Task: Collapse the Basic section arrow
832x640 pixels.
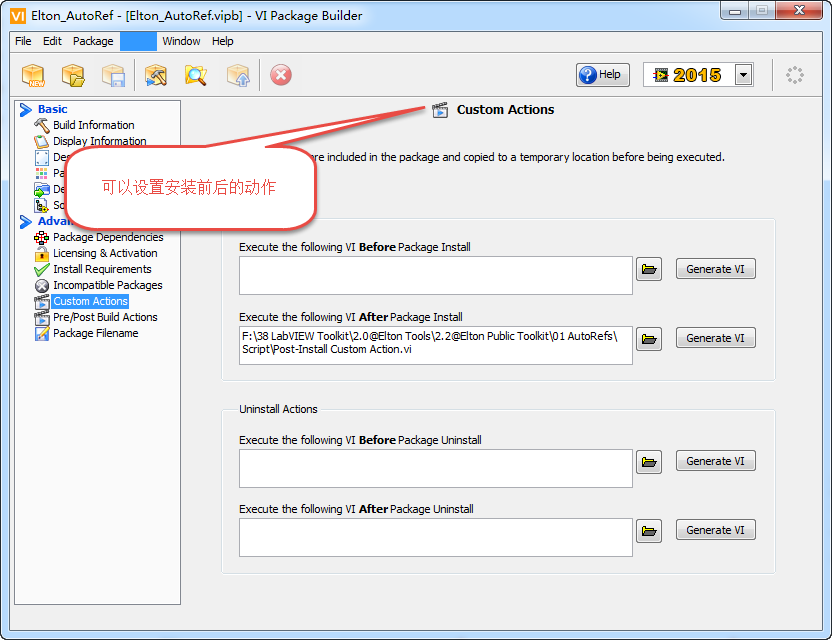Action: [x=25, y=109]
